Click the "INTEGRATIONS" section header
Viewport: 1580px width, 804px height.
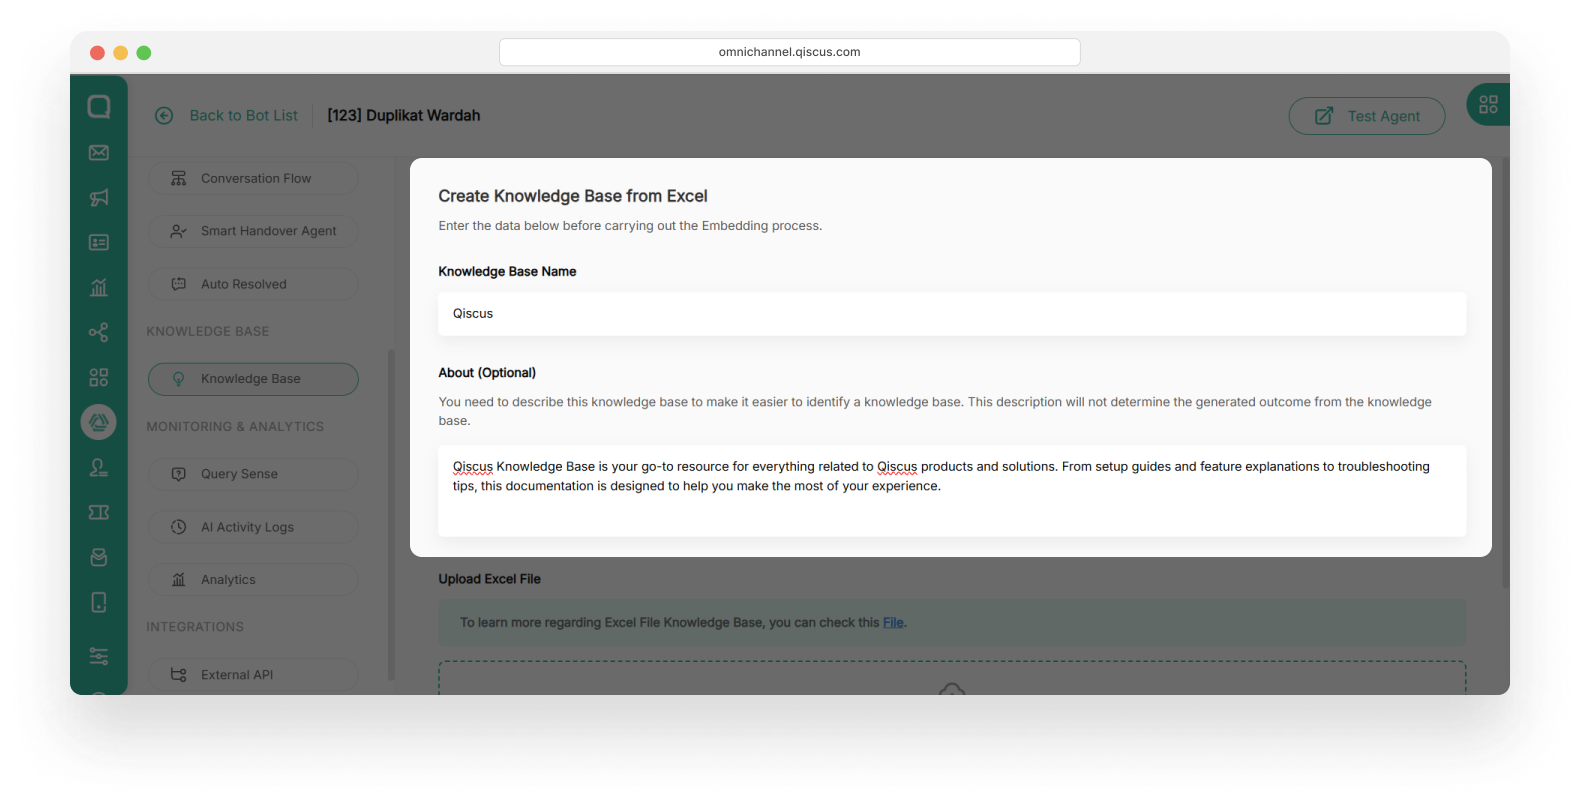pos(195,627)
